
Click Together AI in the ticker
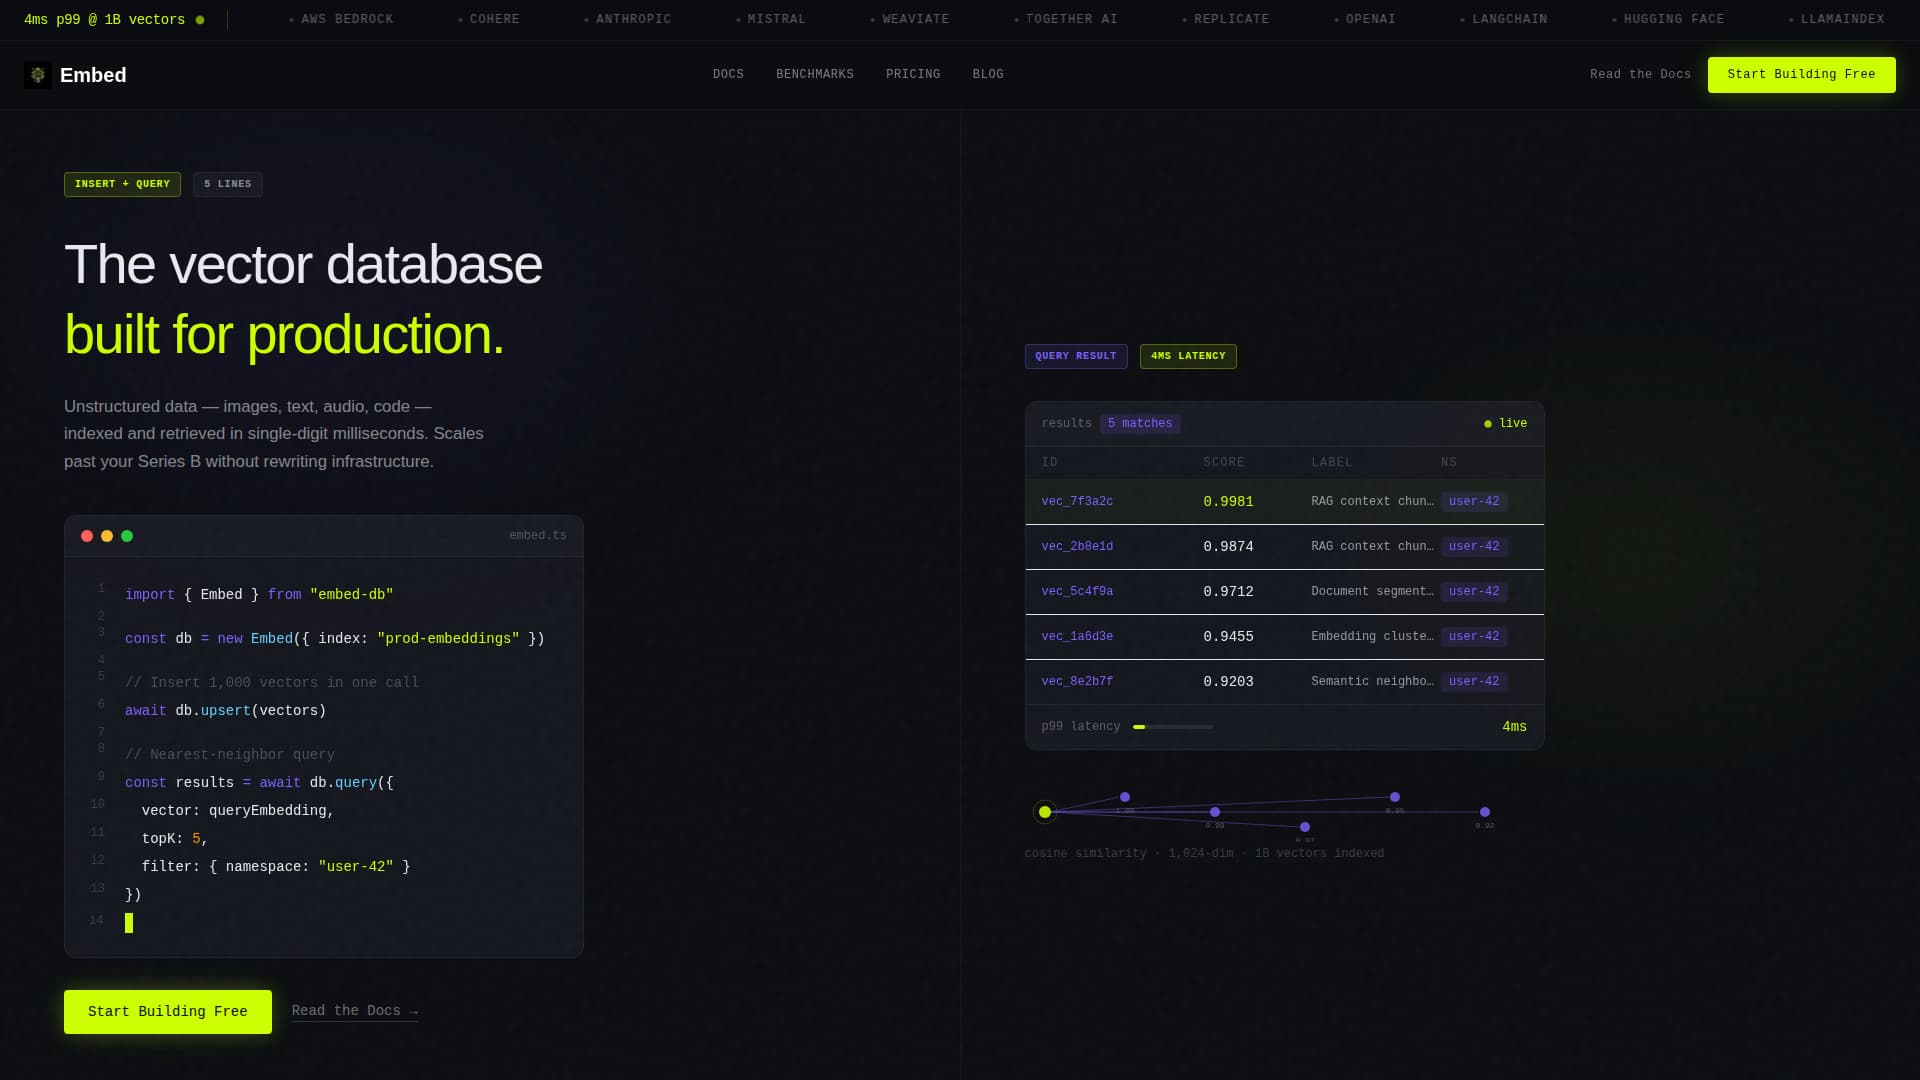(1065, 20)
